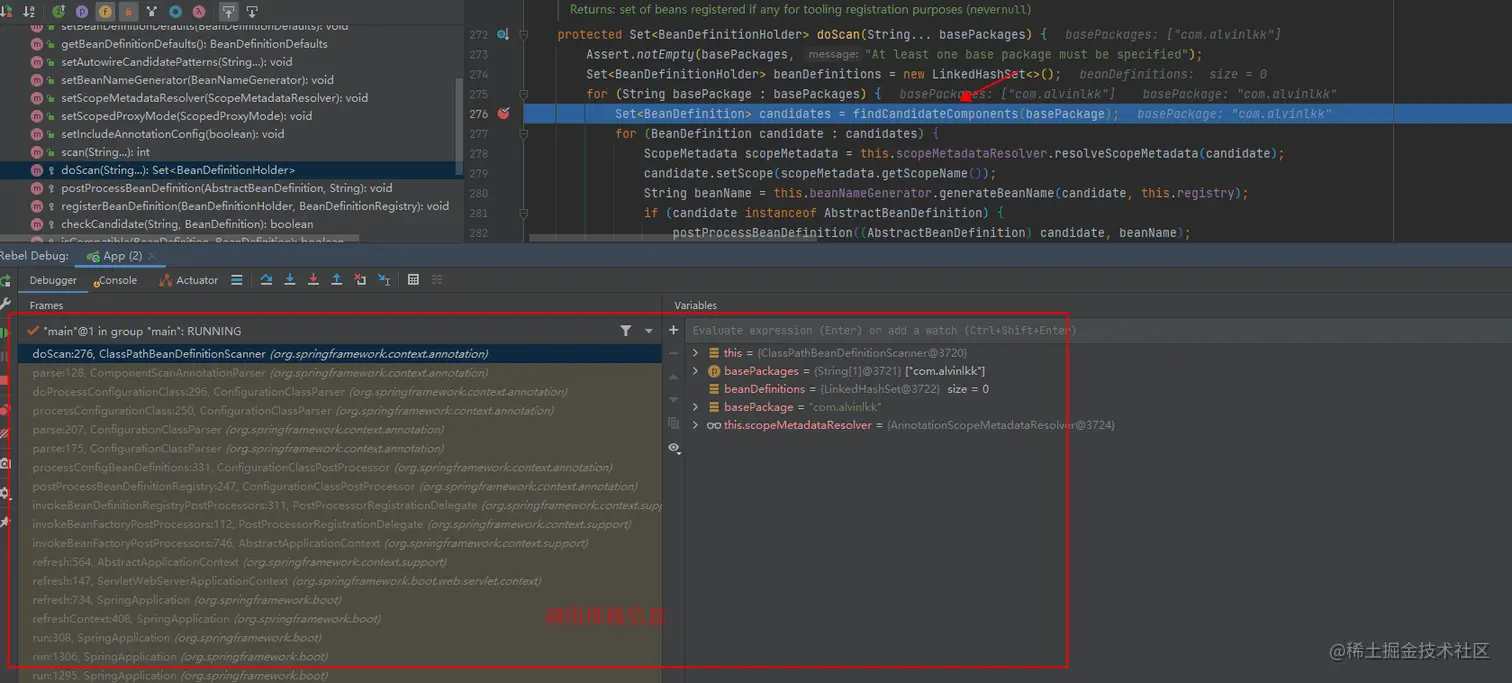The image size is (1512, 683).
Task: Click Step Into (blue down arrow)
Action: [290, 280]
